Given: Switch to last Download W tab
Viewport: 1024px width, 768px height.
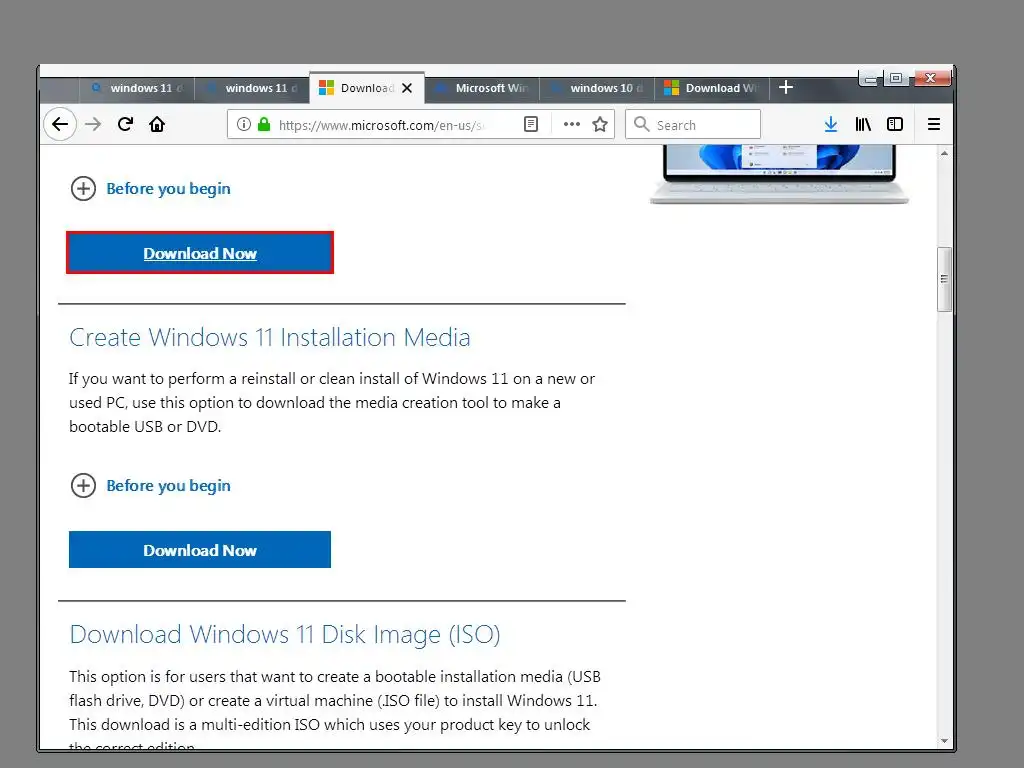Looking at the screenshot, I should 712,88.
